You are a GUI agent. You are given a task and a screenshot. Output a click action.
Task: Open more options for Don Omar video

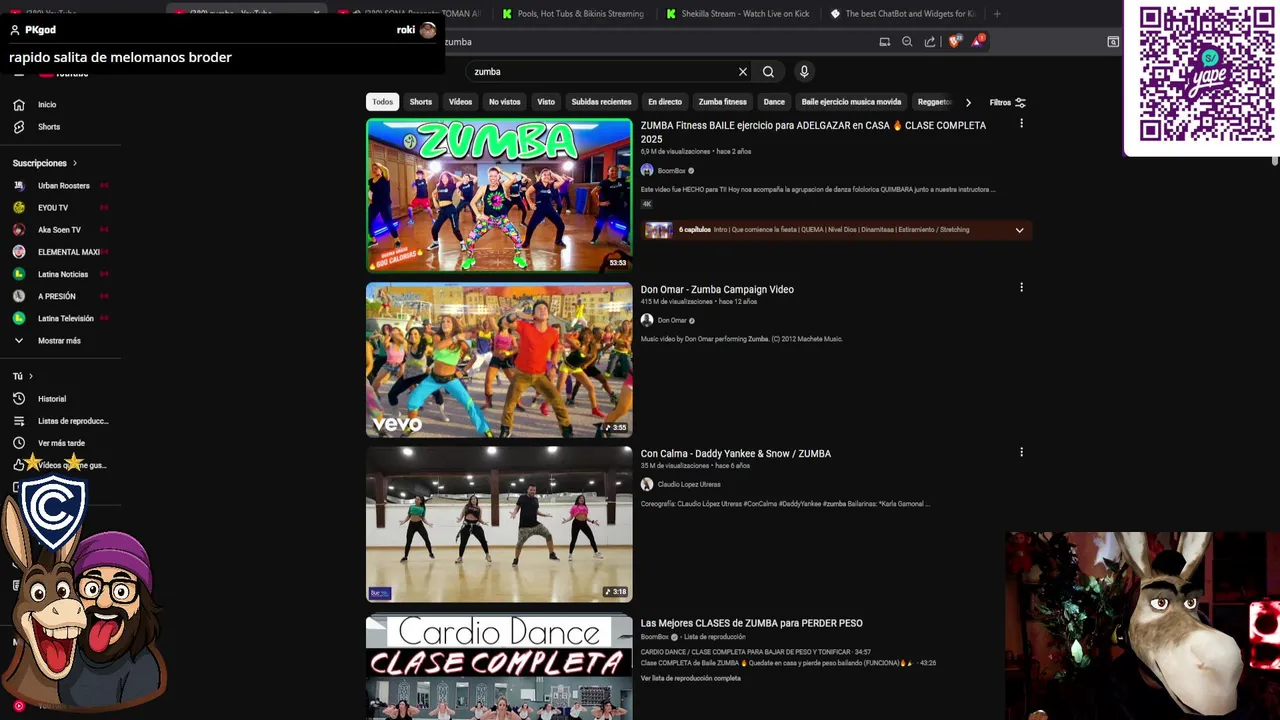1021,287
